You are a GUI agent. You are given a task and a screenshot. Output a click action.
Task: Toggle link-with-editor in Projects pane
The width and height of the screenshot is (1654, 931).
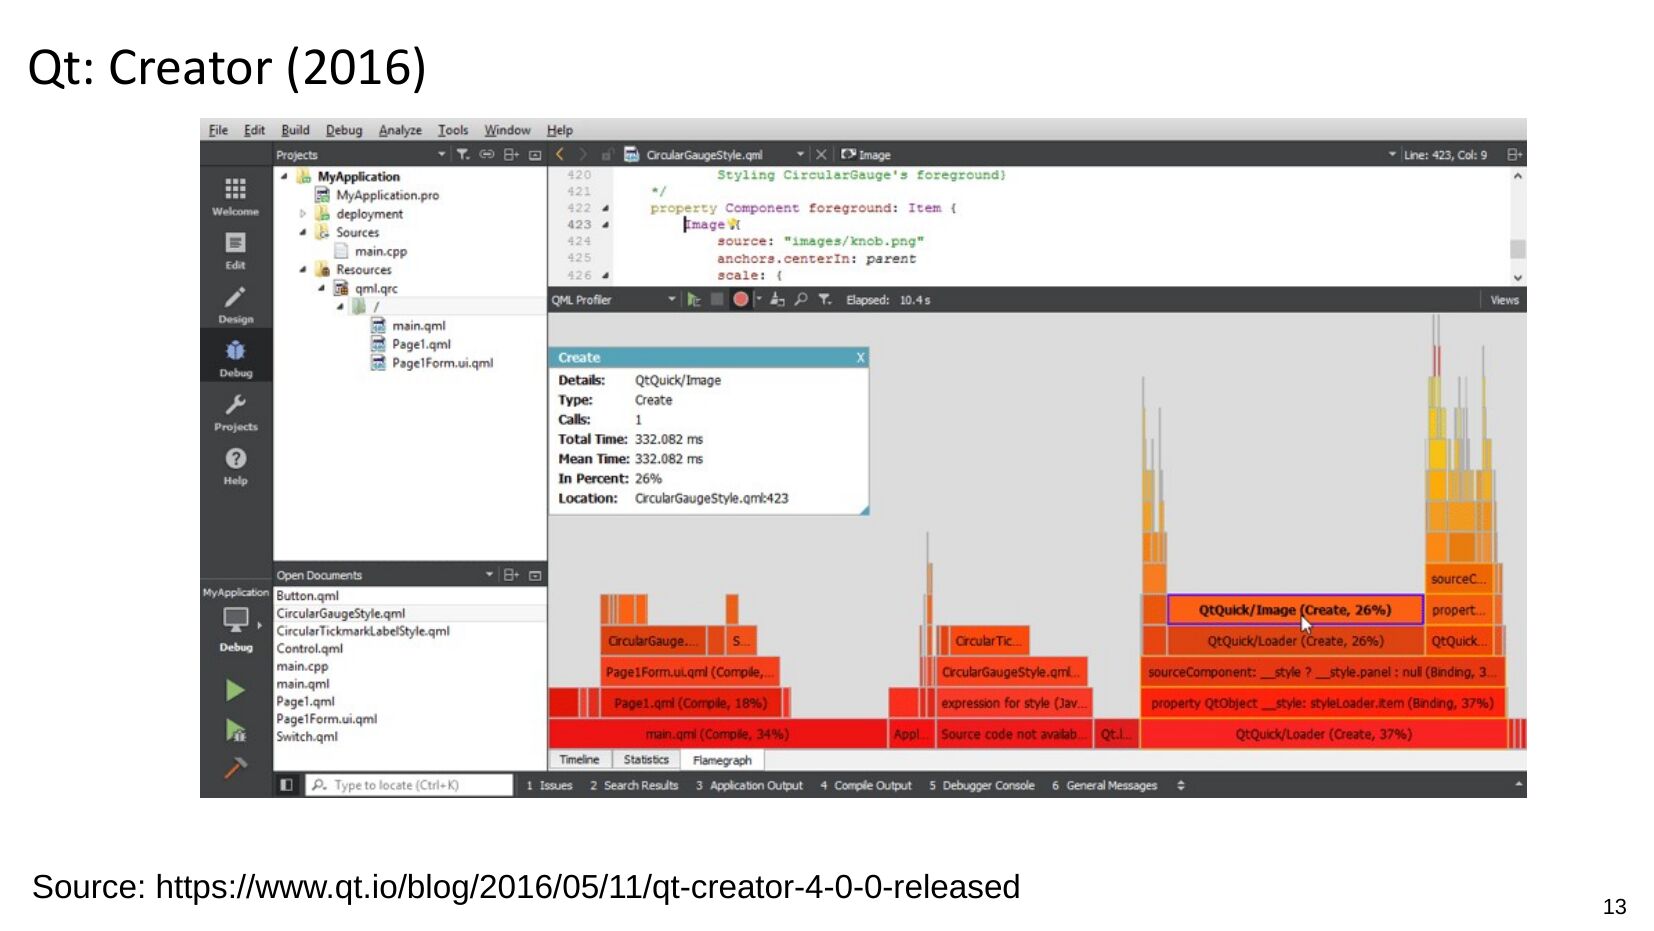pos(487,155)
